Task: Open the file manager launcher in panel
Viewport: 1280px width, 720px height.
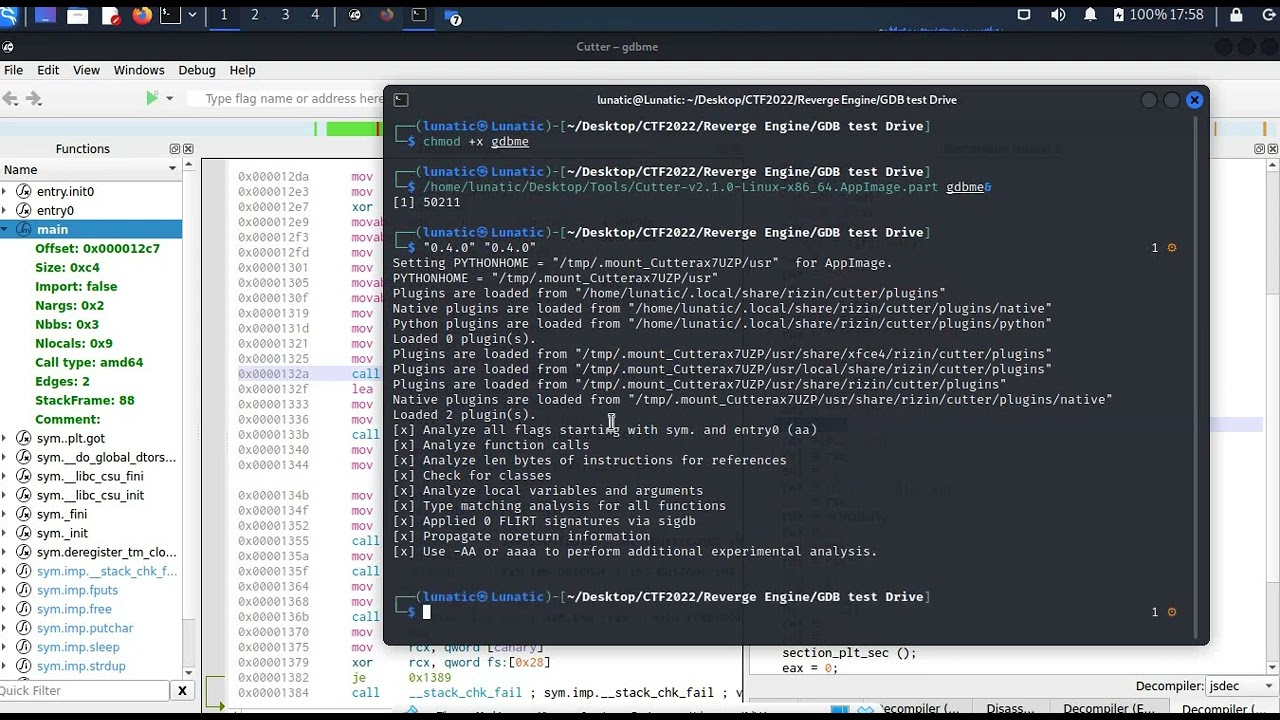Action: click(x=77, y=15)
